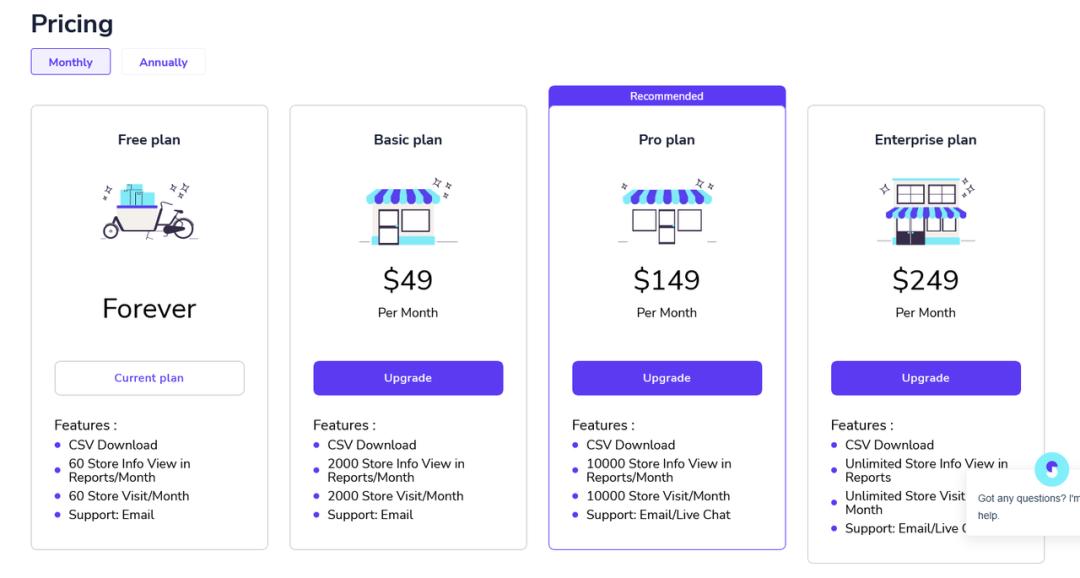Switch billing to Monthly
1080x578 pixels.
tap(71, 62)
